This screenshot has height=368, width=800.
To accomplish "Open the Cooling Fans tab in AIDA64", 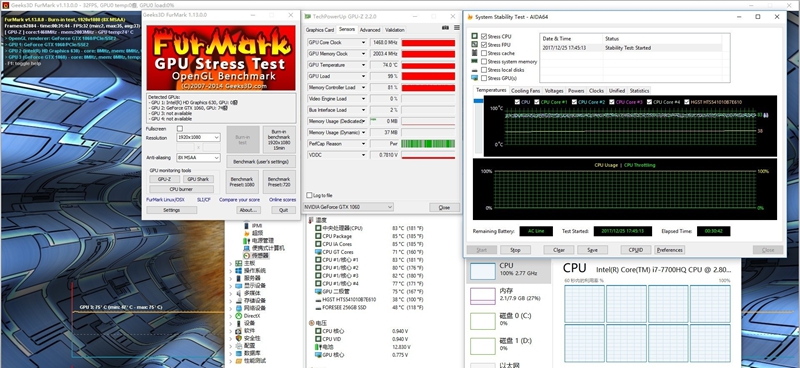I will click(526, 91).
